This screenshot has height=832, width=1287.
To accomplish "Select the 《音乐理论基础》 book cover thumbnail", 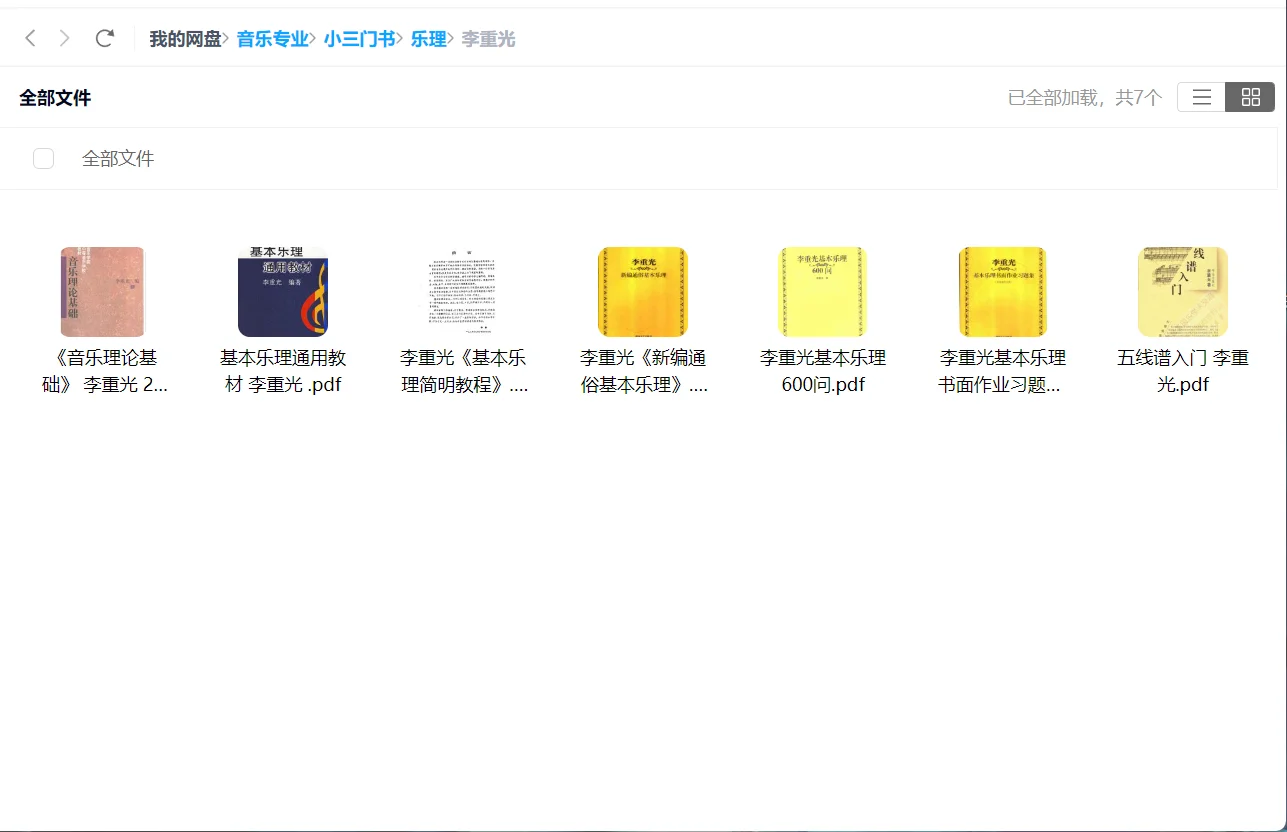I will [103, 292].
